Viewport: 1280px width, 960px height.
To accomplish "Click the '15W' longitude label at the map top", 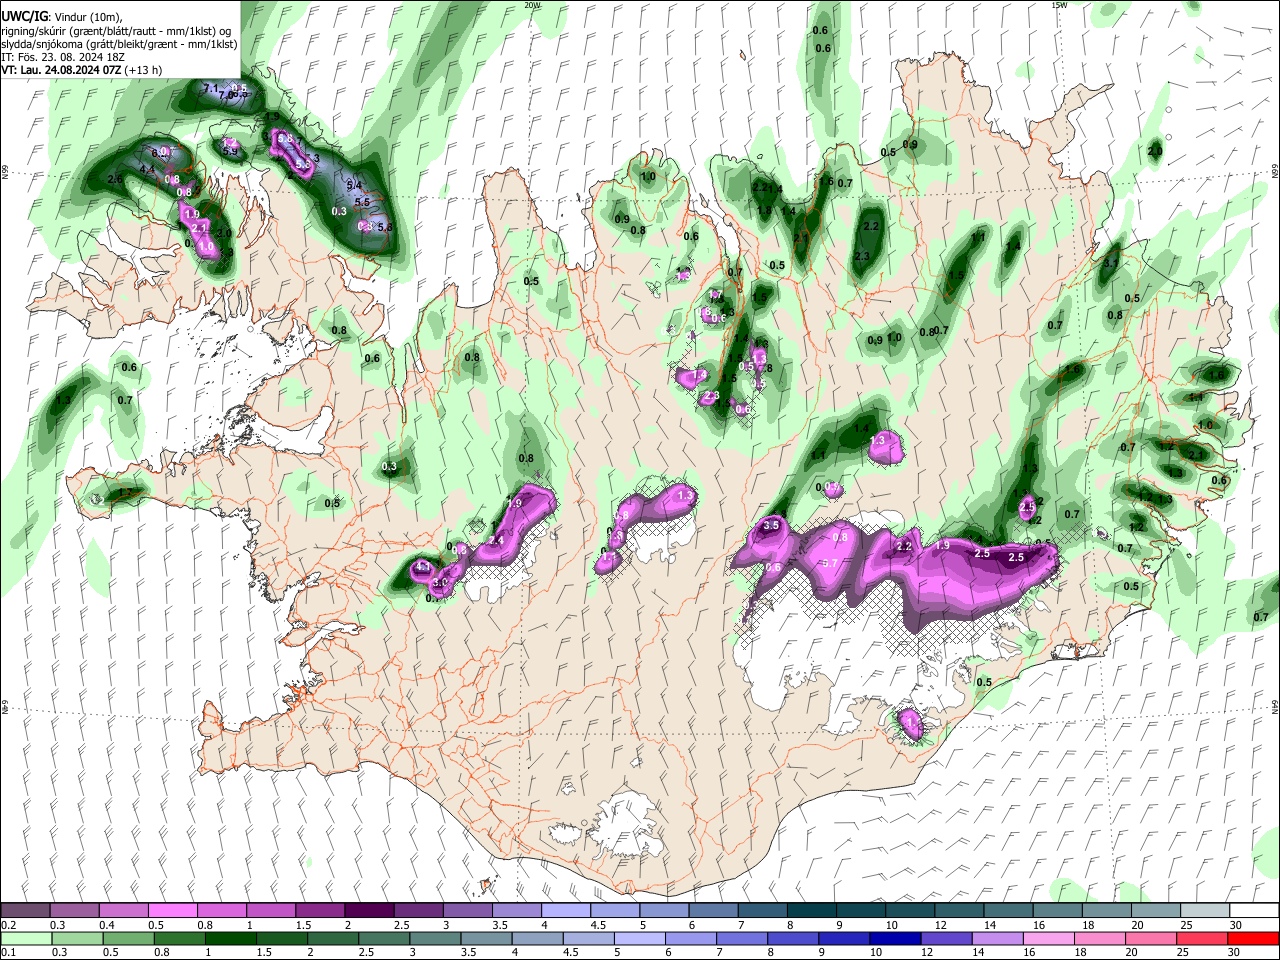I will (1059, 5).
